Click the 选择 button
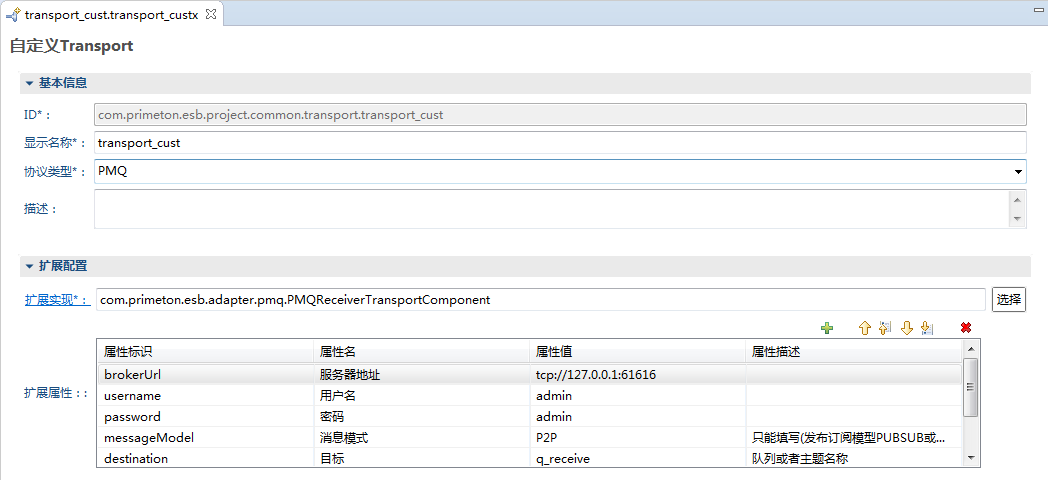The image size is (1048, 480). [x=1009, y=299]
